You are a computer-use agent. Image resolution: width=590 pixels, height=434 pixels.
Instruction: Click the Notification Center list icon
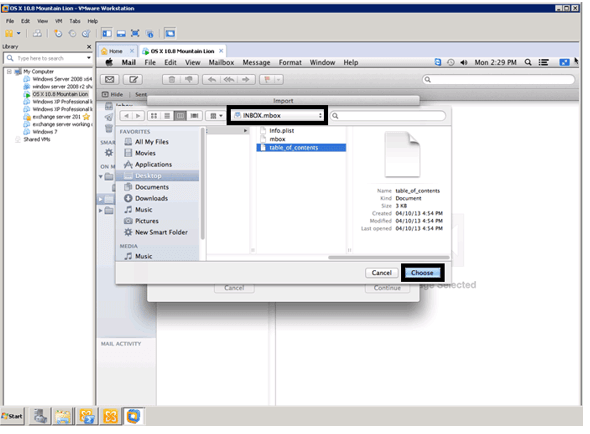tap(543, 62)
